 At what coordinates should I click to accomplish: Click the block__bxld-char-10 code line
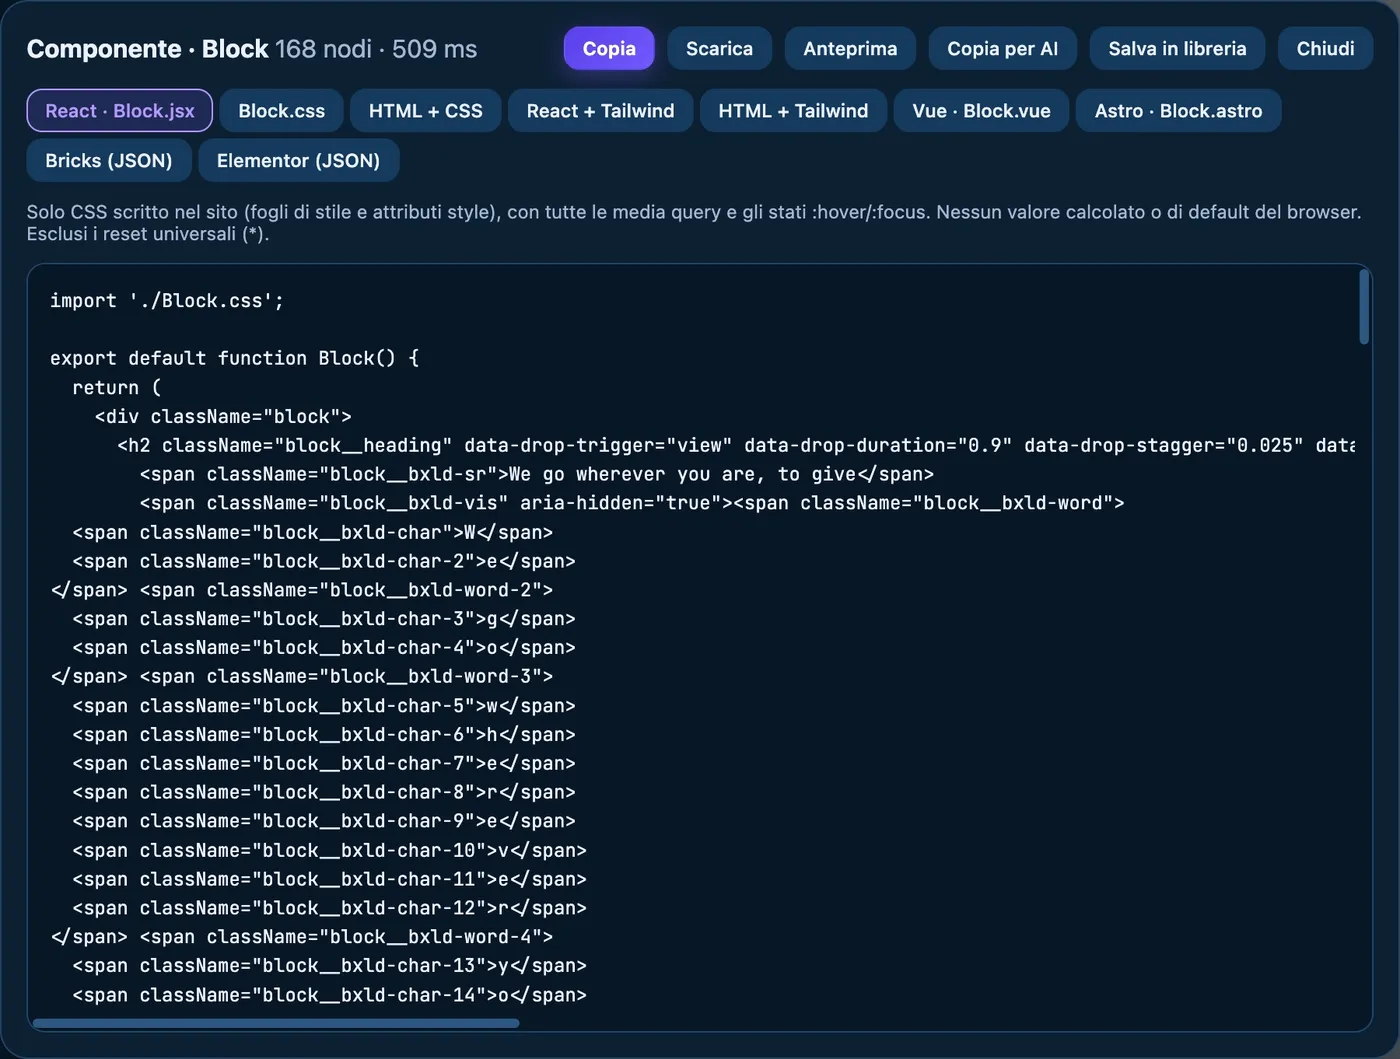[x=329, y=851]
